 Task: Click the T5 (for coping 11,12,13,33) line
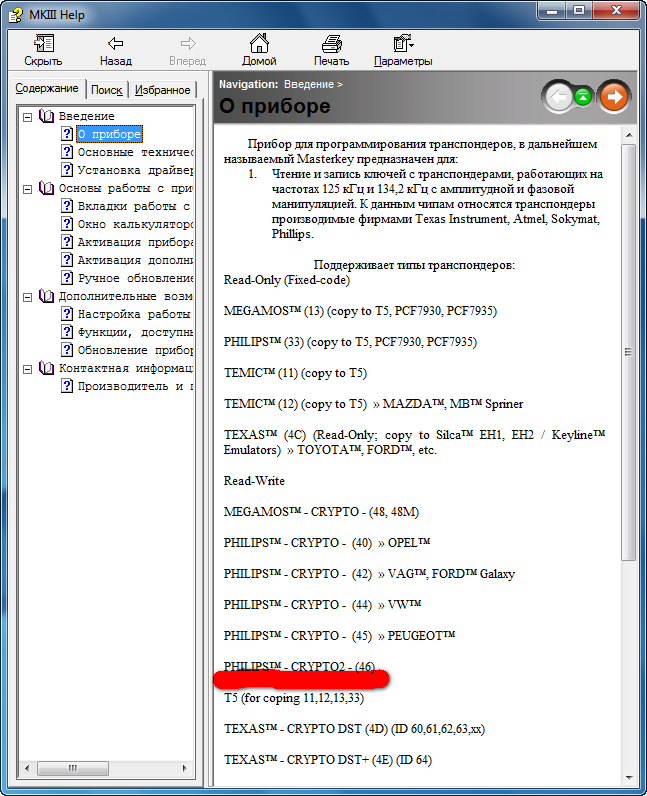click(294, 698)
